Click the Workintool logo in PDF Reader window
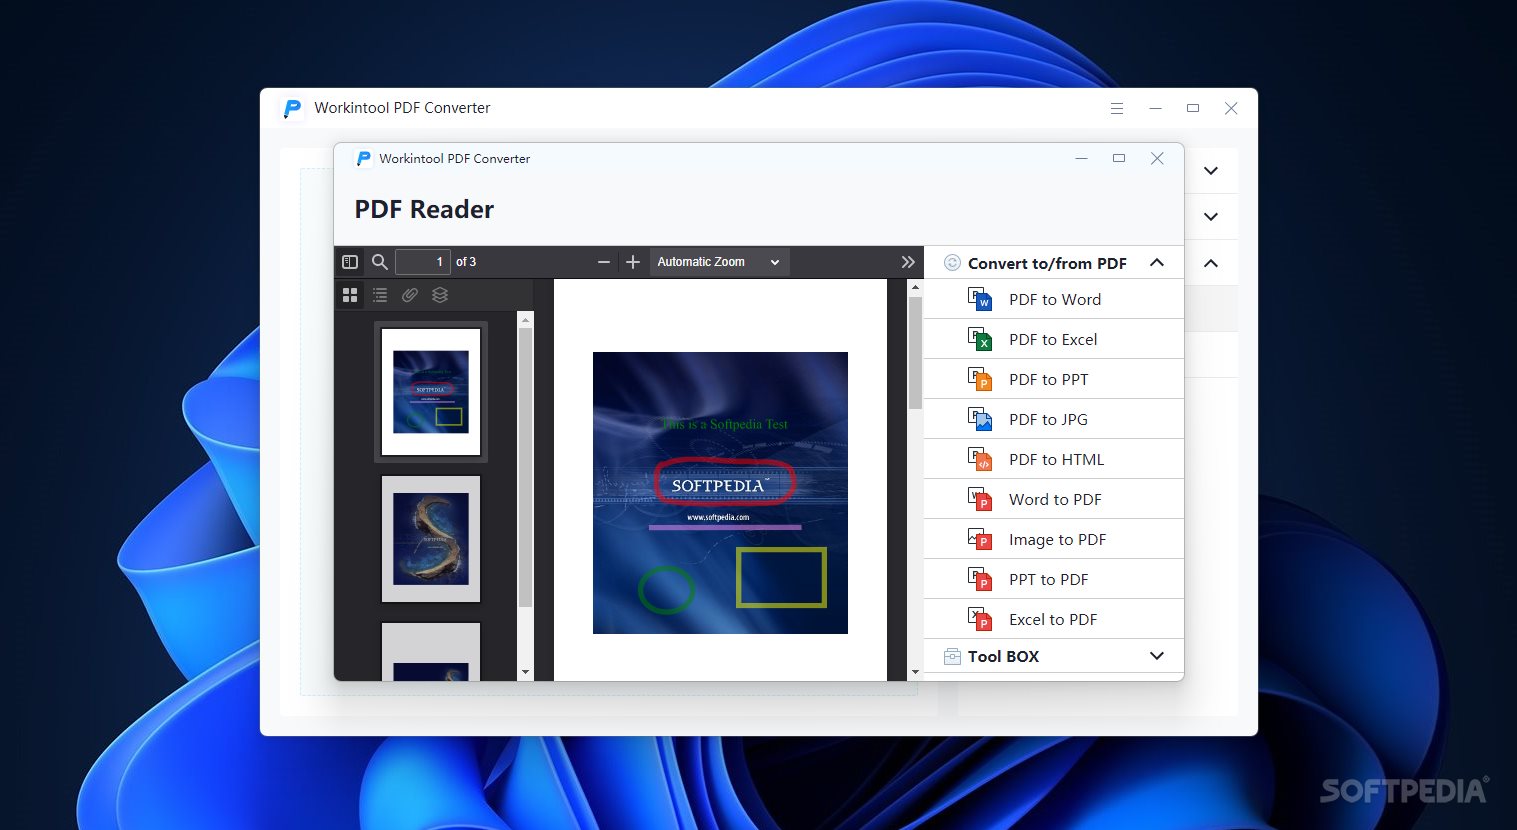Viewport: 1517px width, 830px height. tap(364, 158)
